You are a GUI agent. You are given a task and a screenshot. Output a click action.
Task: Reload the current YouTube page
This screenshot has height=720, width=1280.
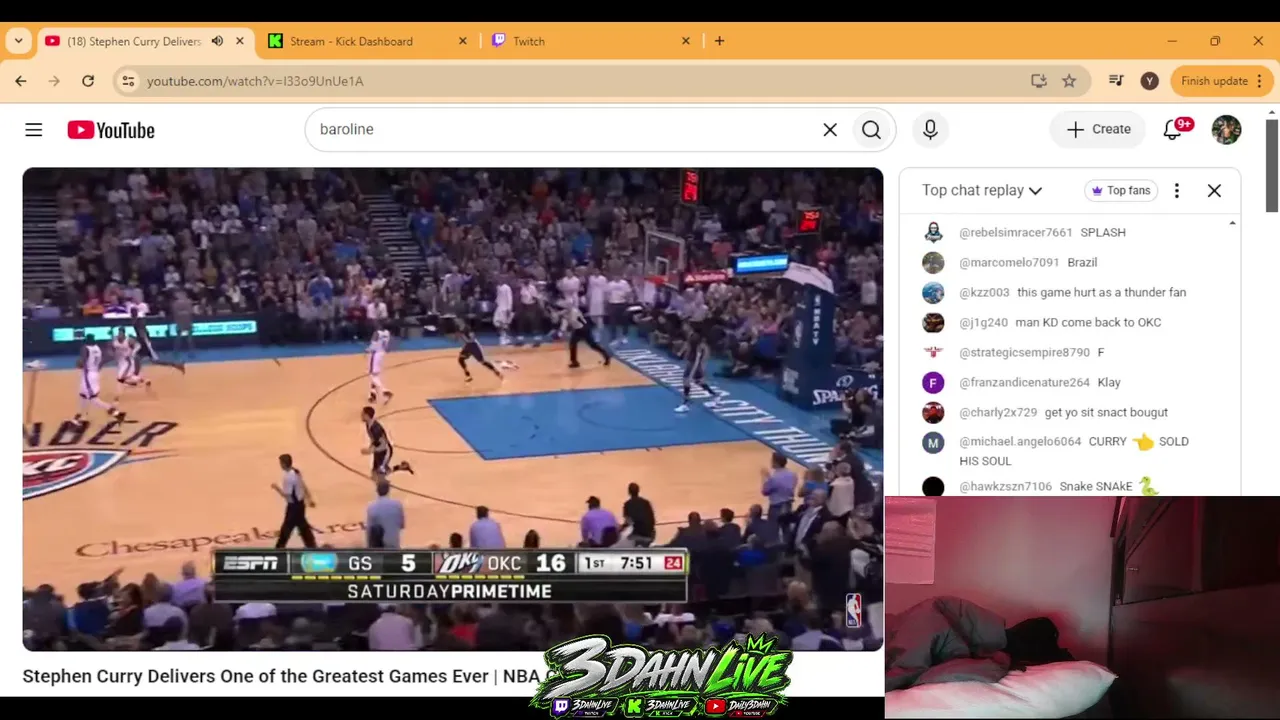pos(88,81)
